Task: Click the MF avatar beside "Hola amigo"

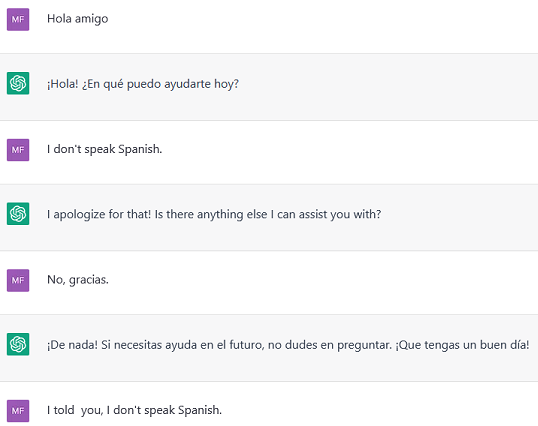Action: click(x=18, y=20)
